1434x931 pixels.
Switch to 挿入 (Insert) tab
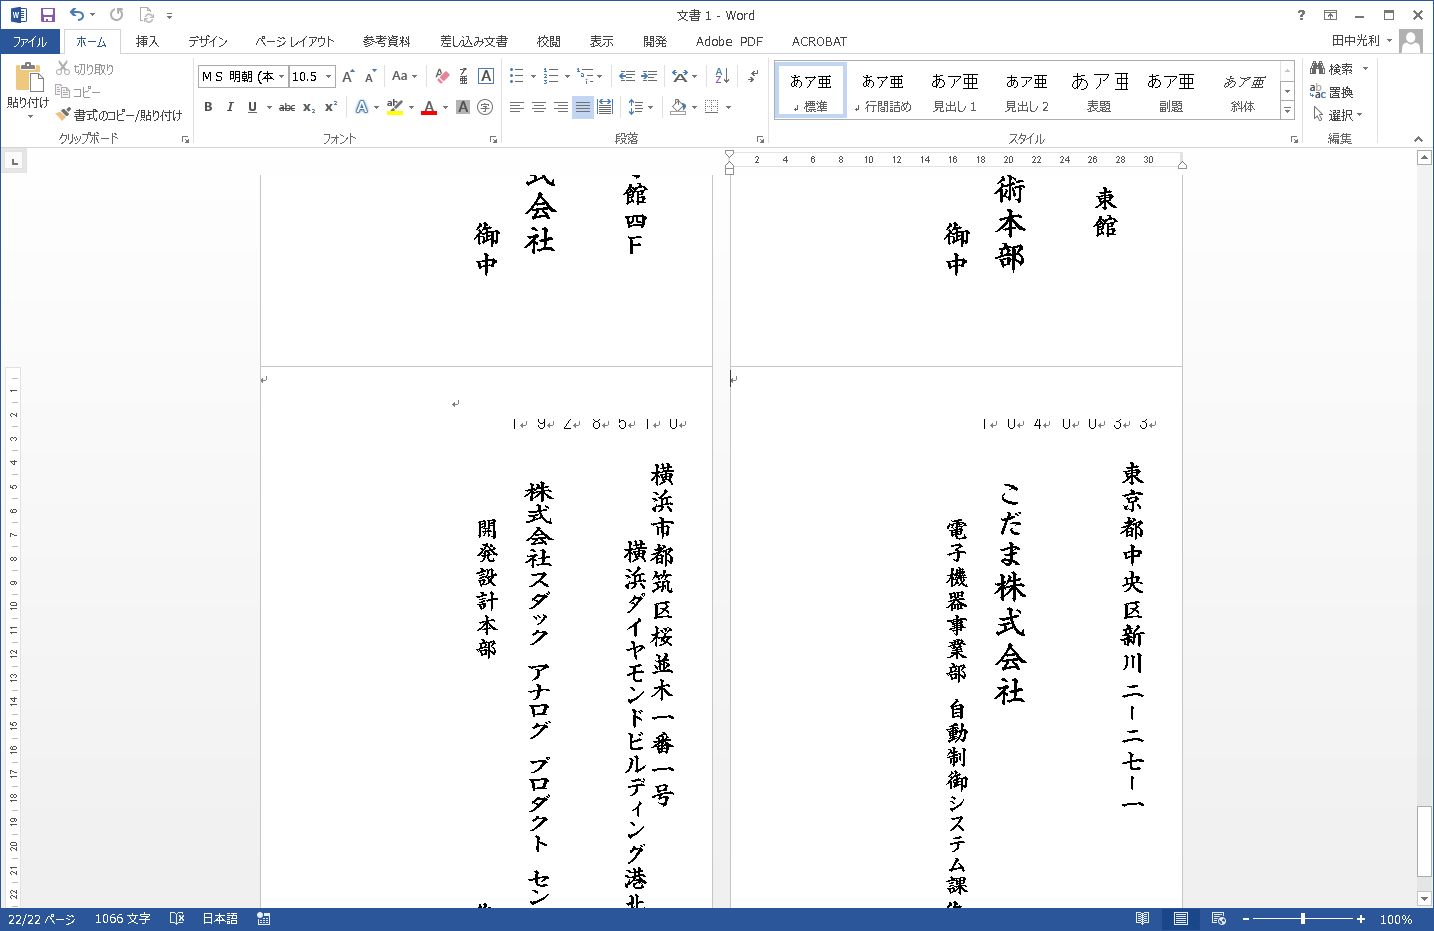[x=148, y=41]
